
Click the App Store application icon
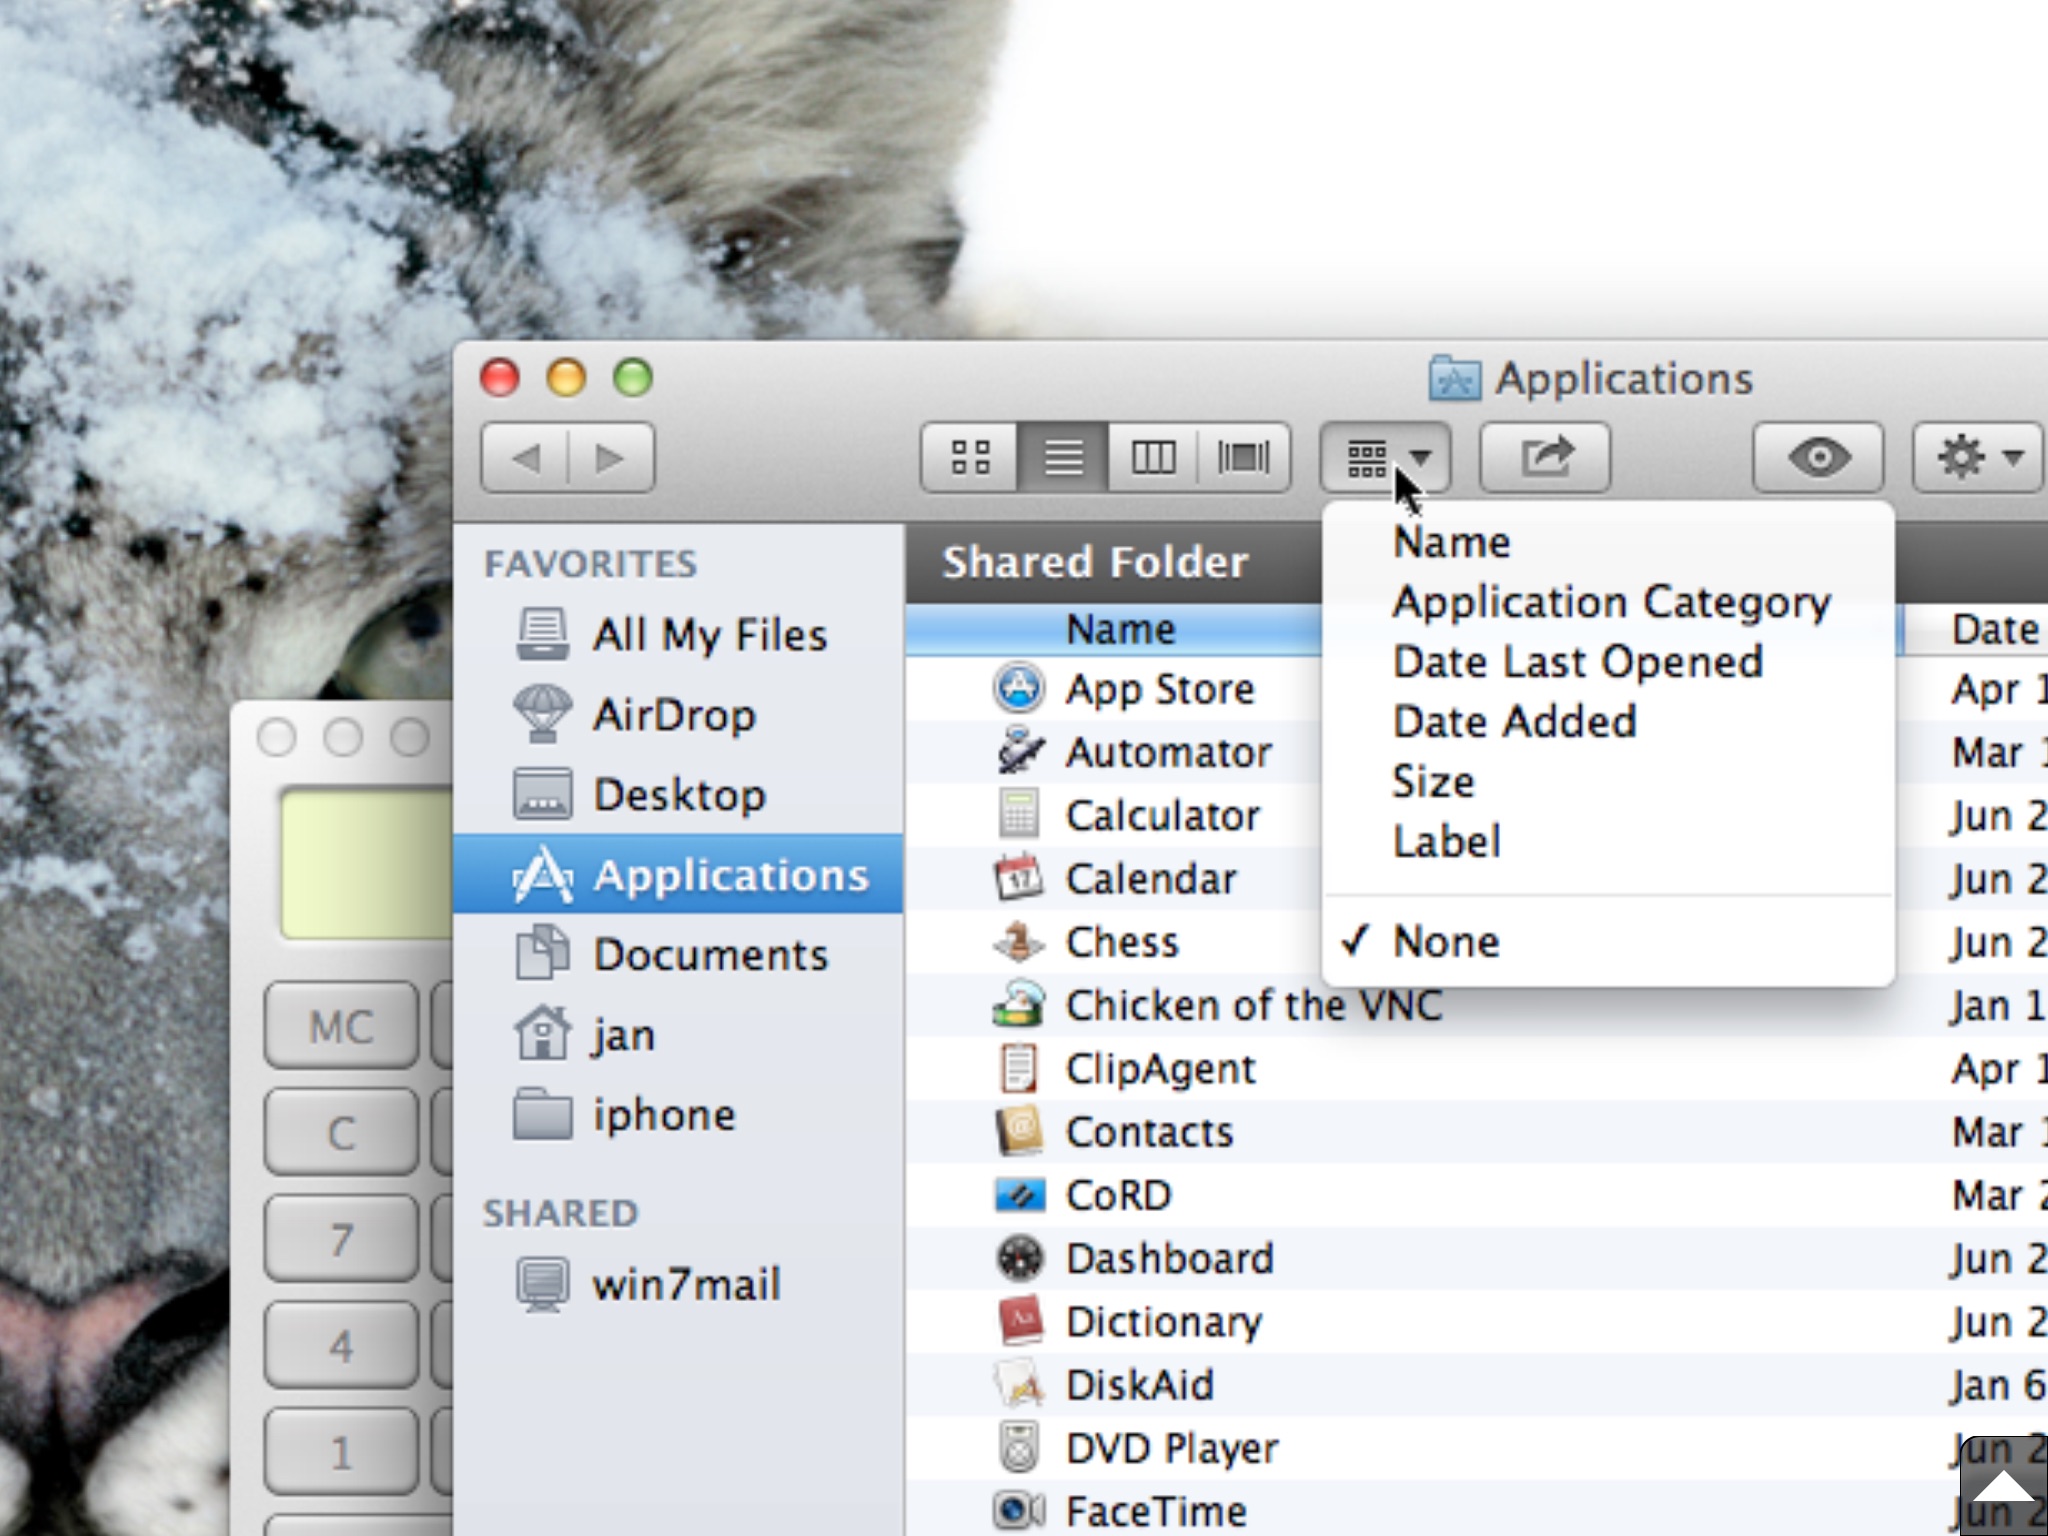point(1019,688)
